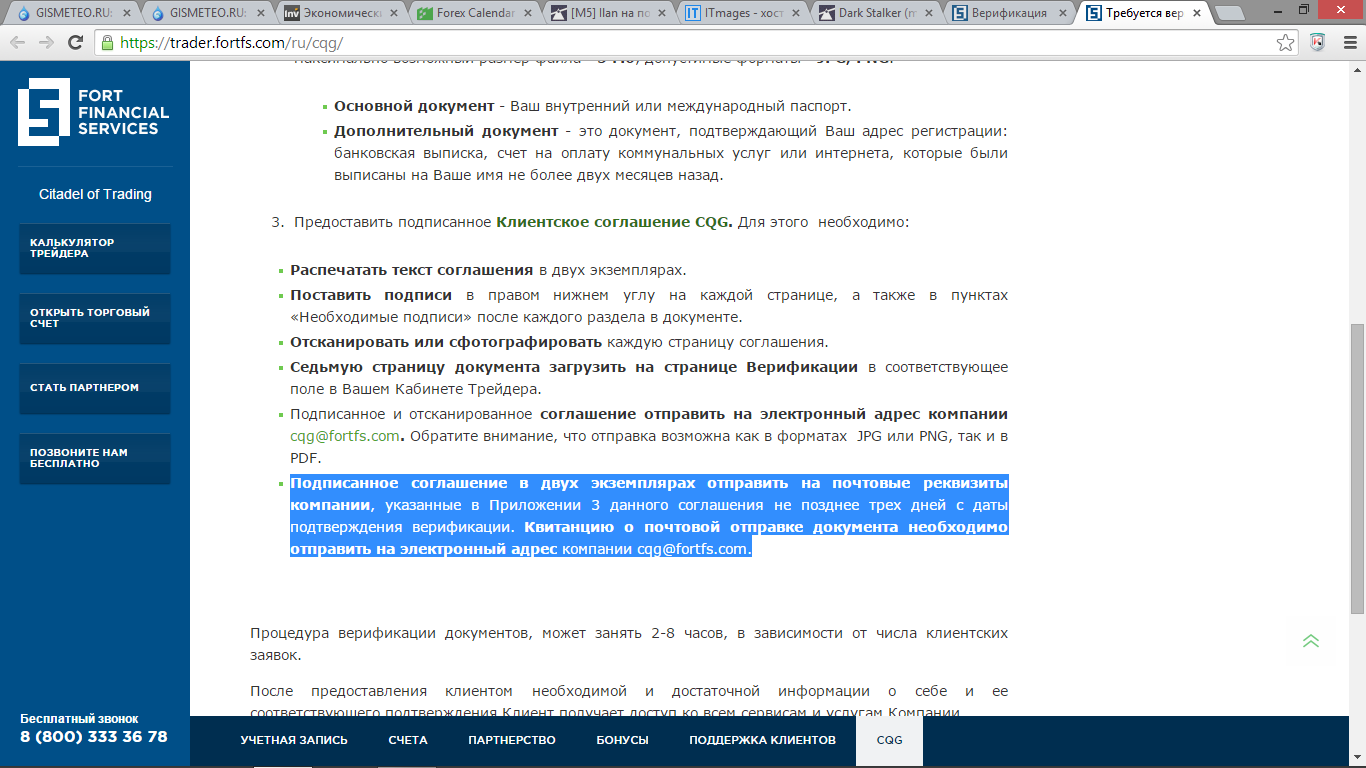Click Открыть торговый счет button
Screen dimensions: 1366x768
(95, 318)
